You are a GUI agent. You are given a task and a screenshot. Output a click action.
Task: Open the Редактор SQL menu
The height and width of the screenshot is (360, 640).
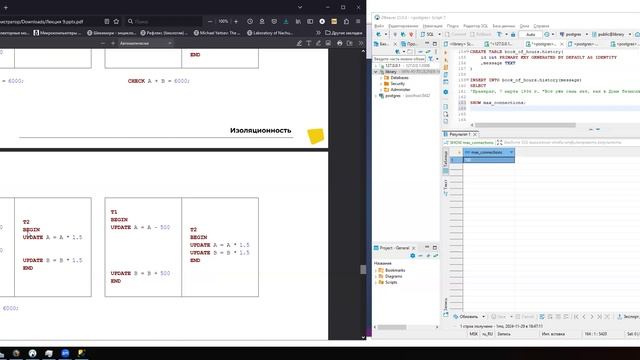point(475,26)
